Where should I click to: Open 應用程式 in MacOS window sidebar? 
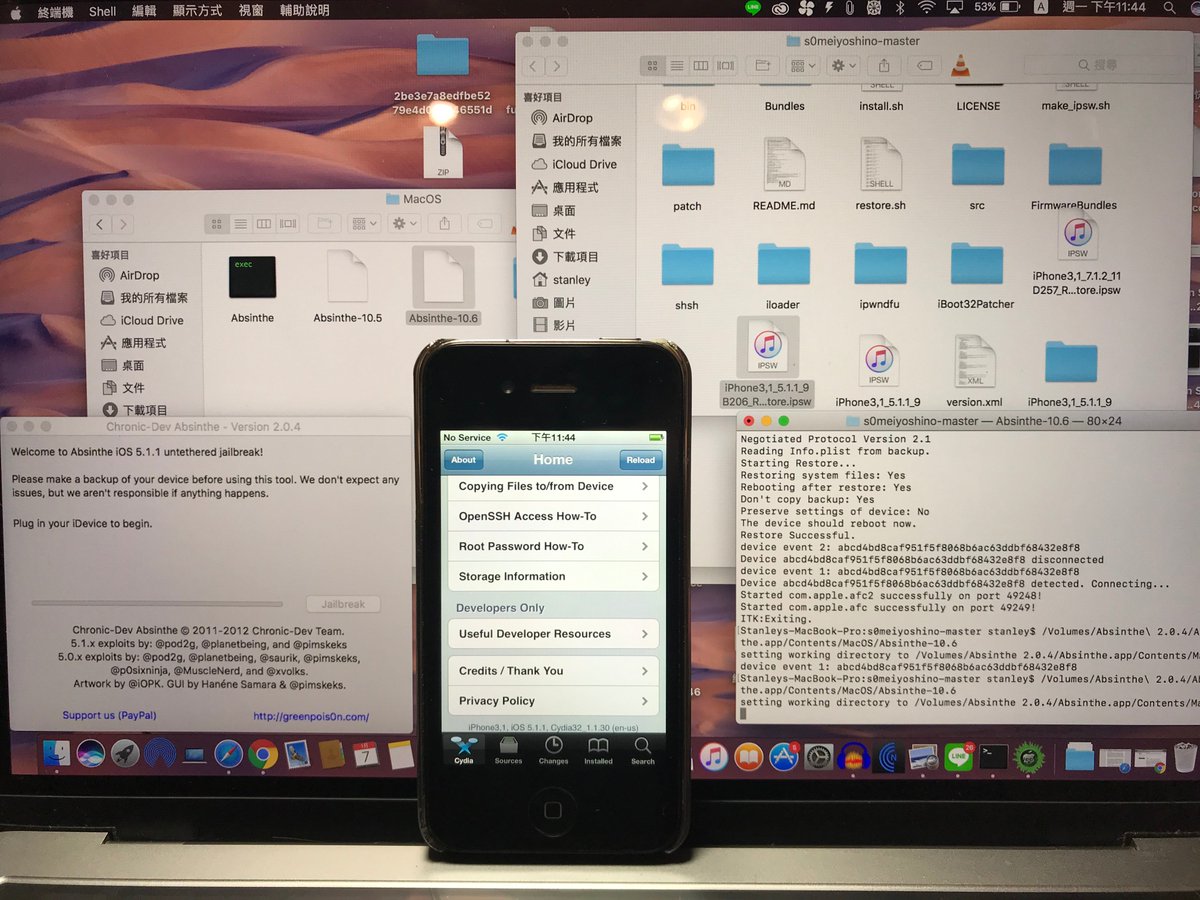click(143, 343)
